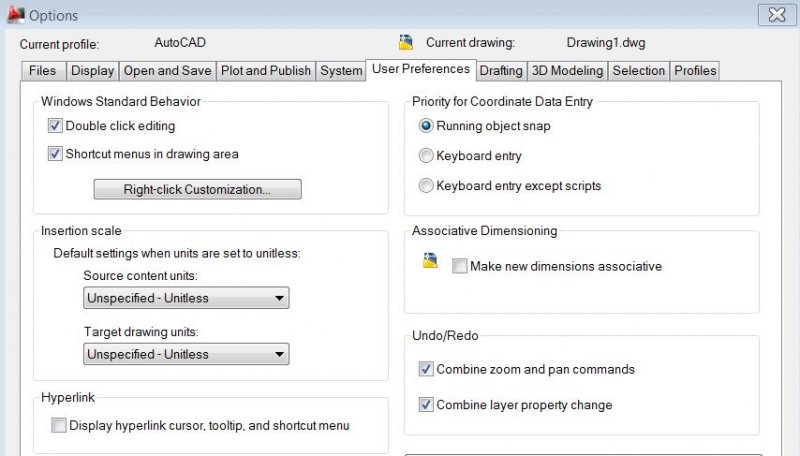The height and width of the screenshot is (456, 800).
Task: Open the 3D Modeling tab
Action: coord(567,70)
